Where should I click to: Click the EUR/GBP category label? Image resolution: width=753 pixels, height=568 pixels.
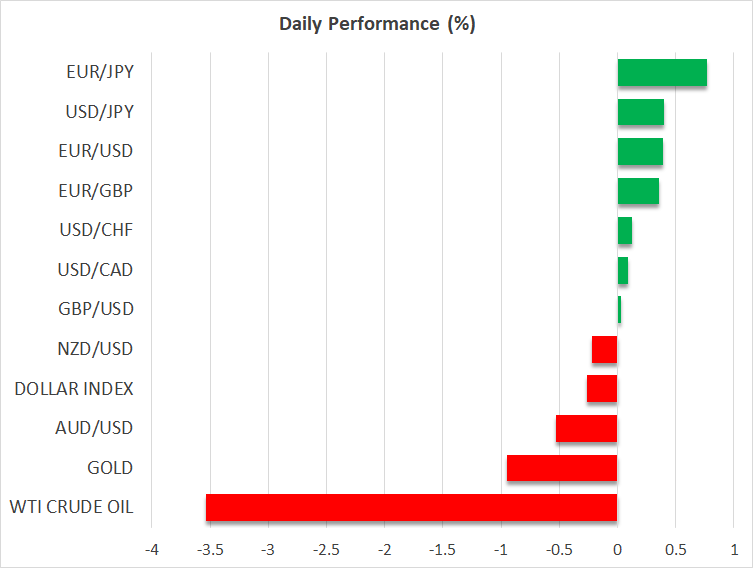click(x=97, y=191)
